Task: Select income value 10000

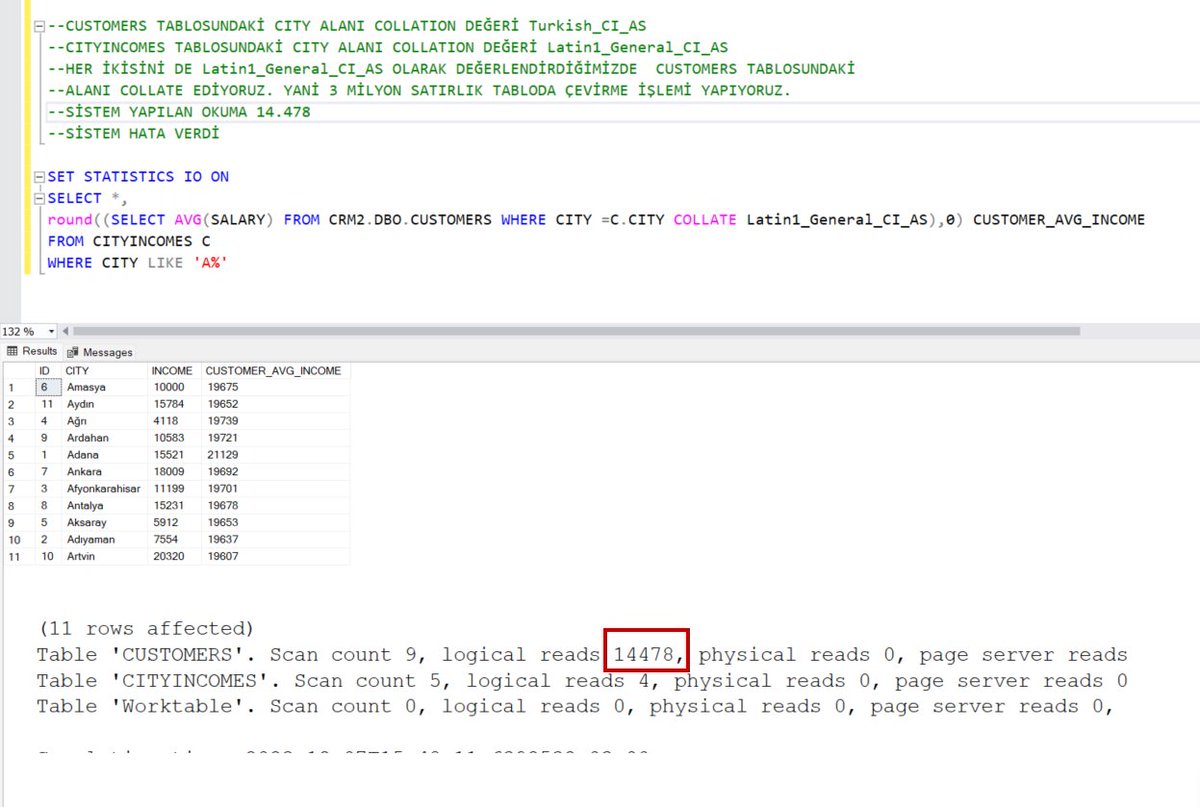Action: coord(174,387)
